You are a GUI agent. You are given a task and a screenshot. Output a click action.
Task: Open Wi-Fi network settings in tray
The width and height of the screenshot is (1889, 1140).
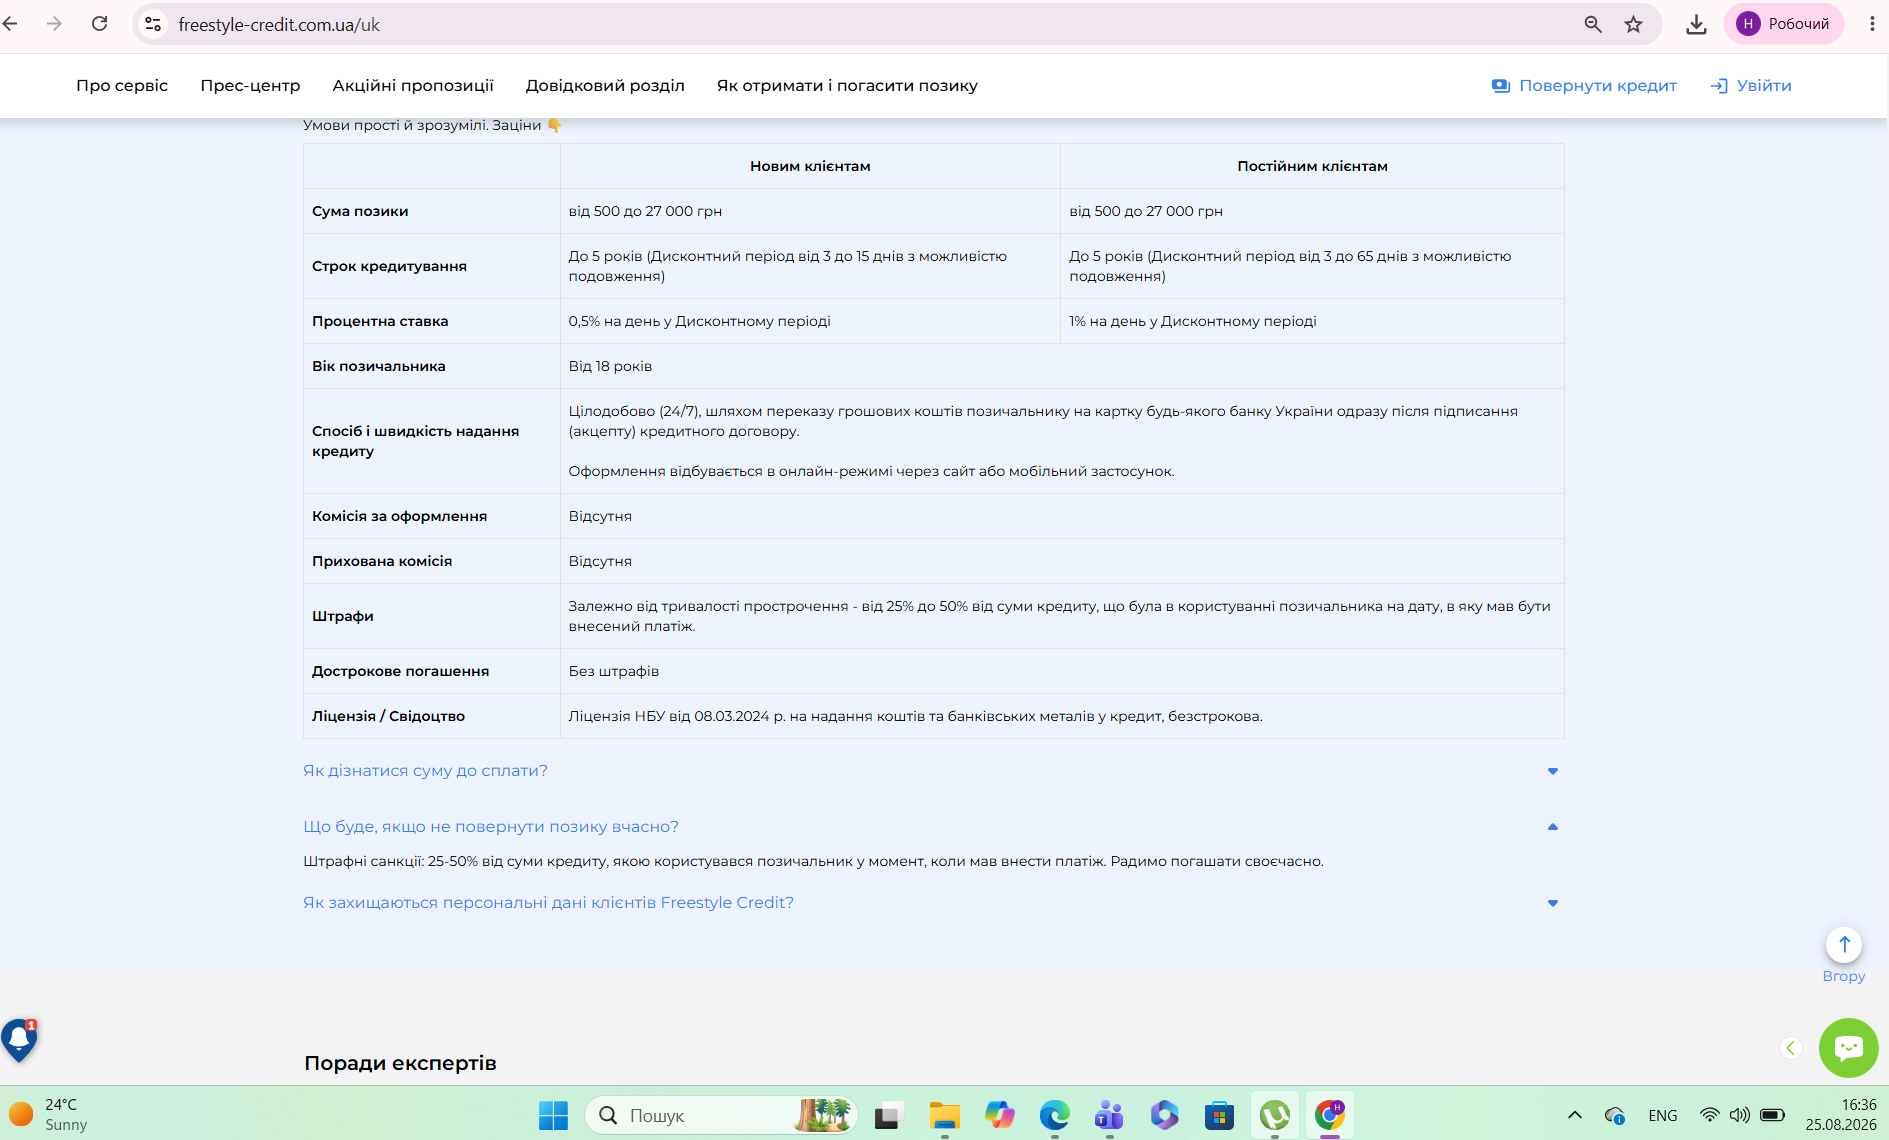(1710, 1115)
